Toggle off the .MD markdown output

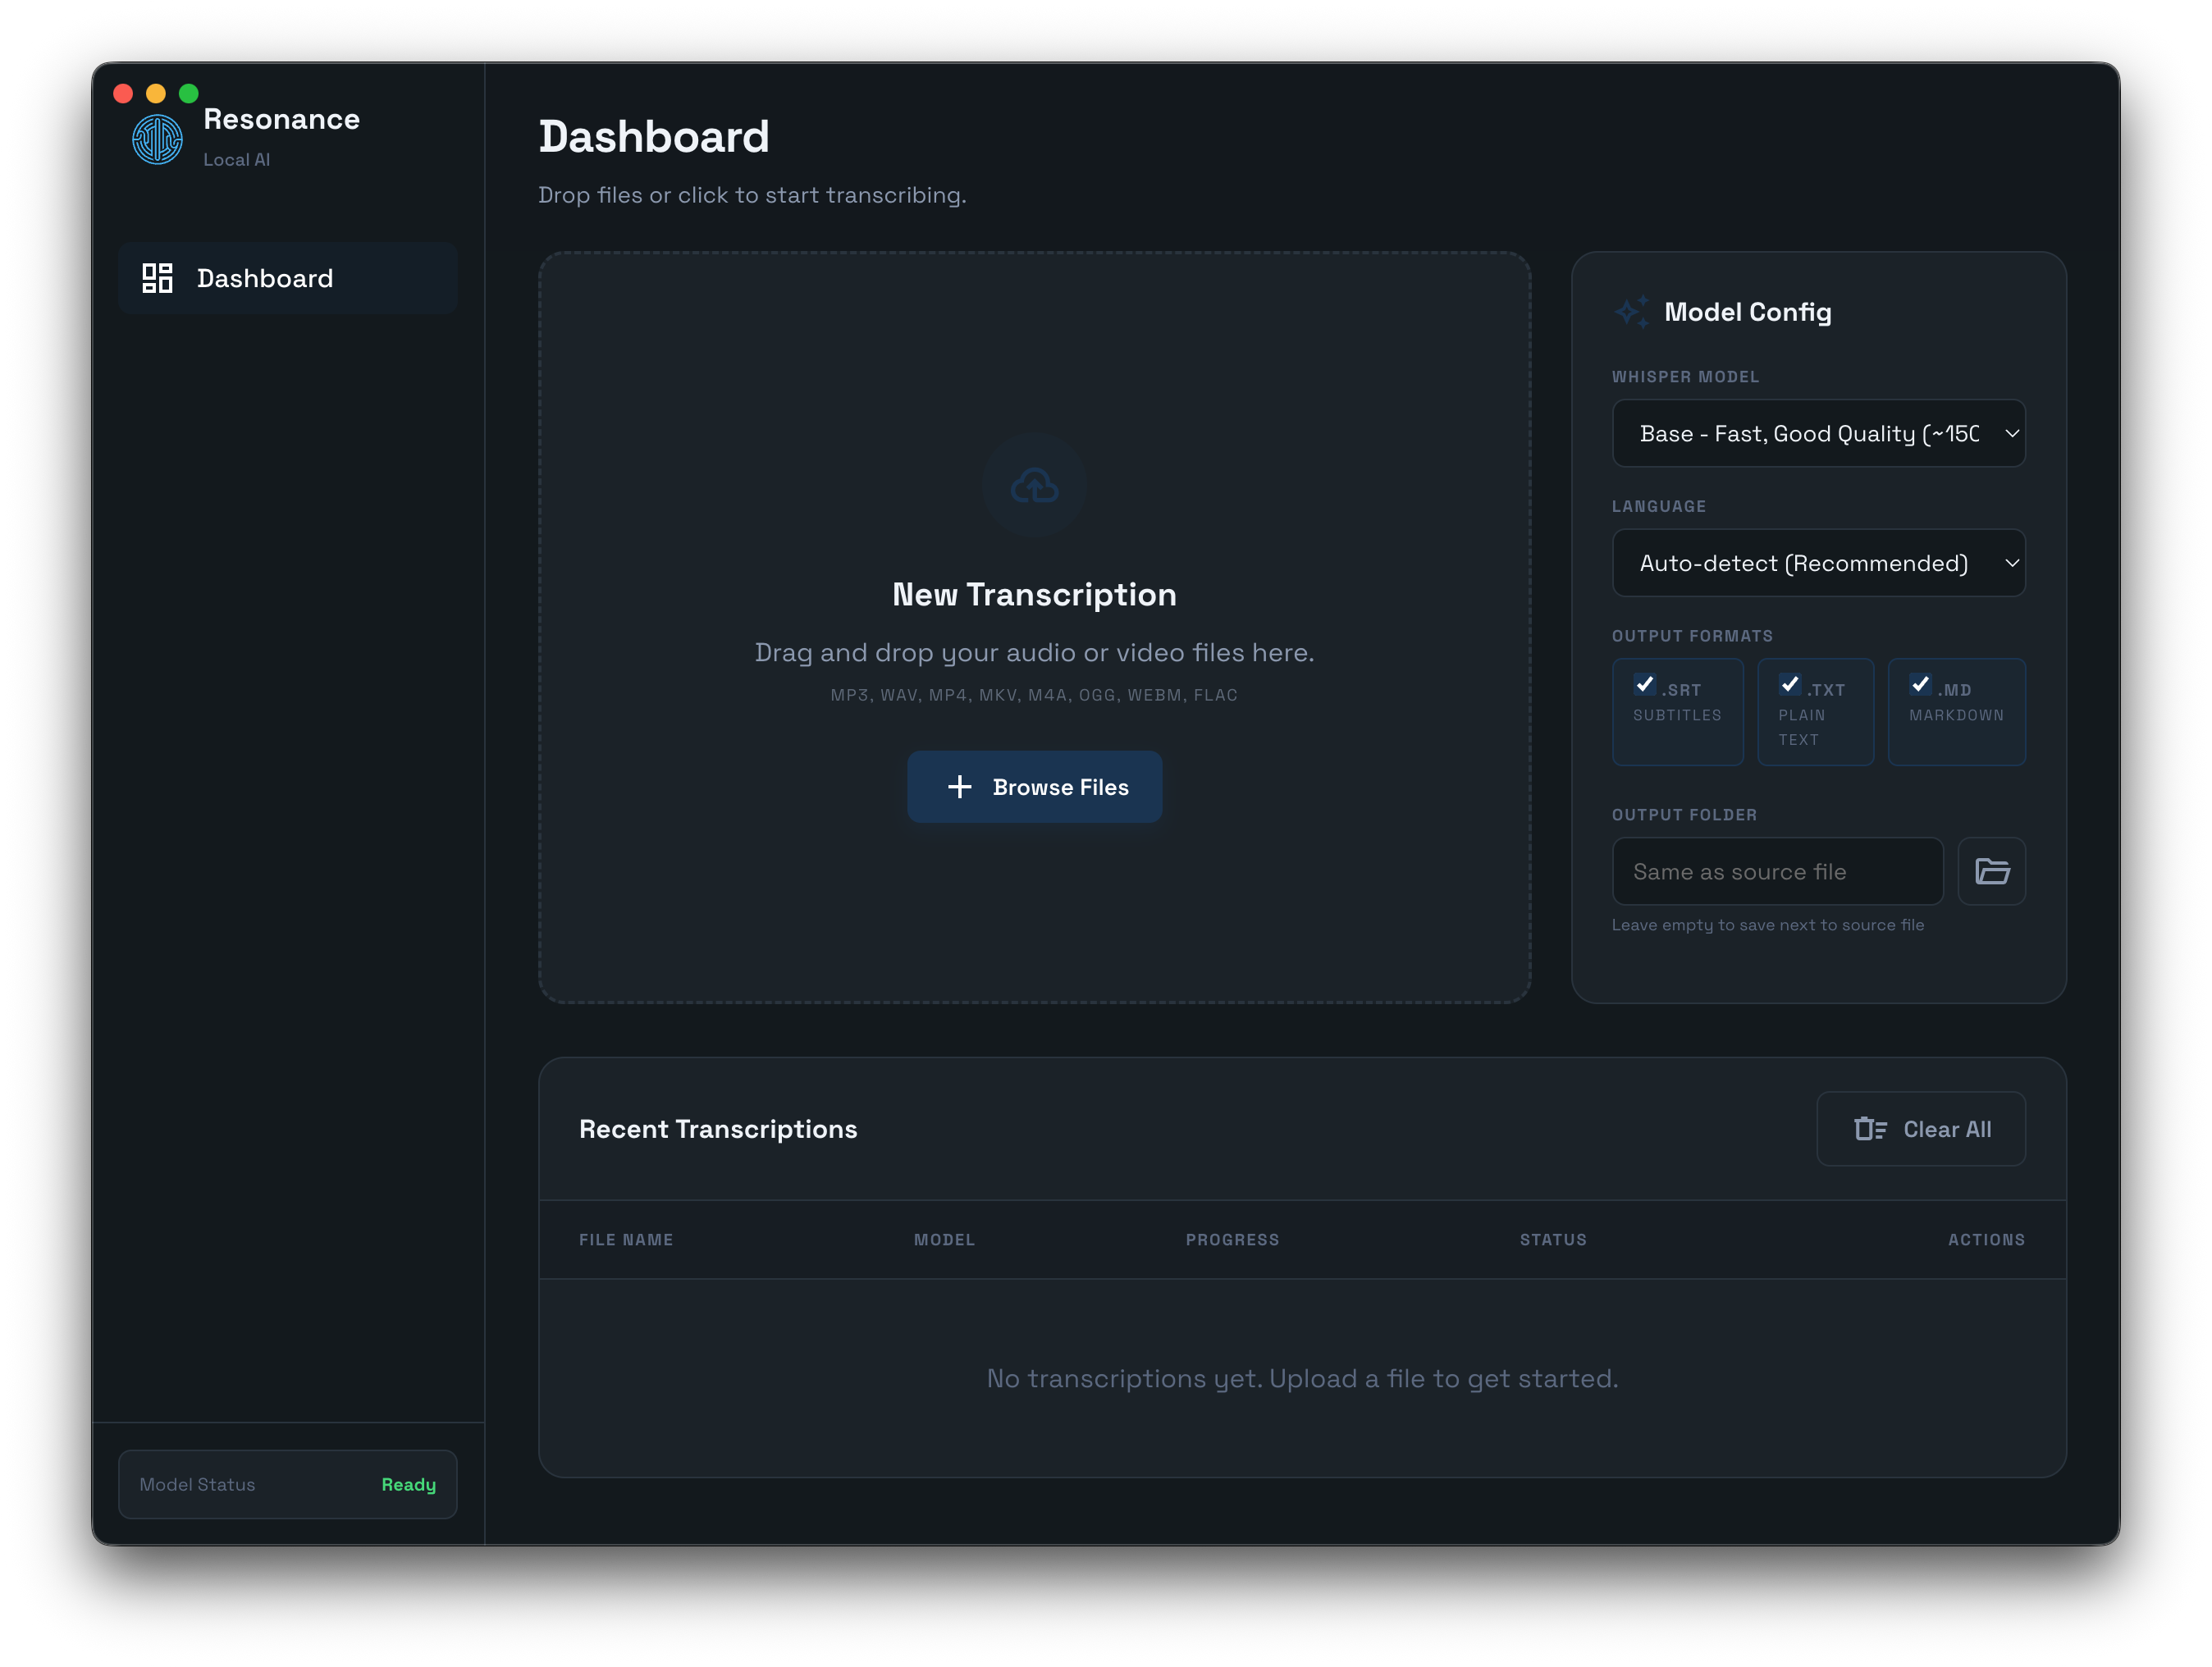pyautogui.click(x=1920, y=685)
